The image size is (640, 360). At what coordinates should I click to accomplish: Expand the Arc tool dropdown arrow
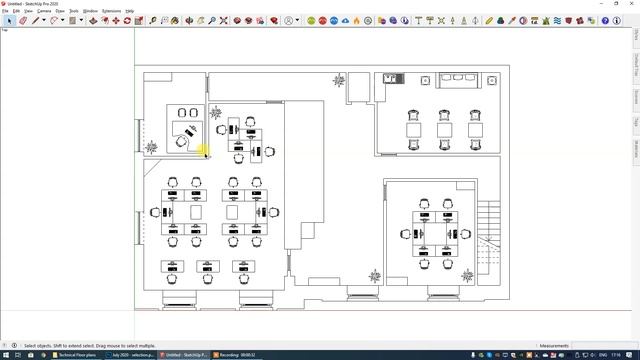tap(62, 20)
